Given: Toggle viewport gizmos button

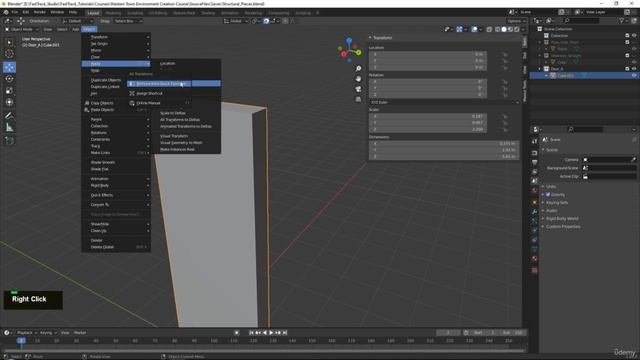Looking at the screenshot, I should 459,29.
